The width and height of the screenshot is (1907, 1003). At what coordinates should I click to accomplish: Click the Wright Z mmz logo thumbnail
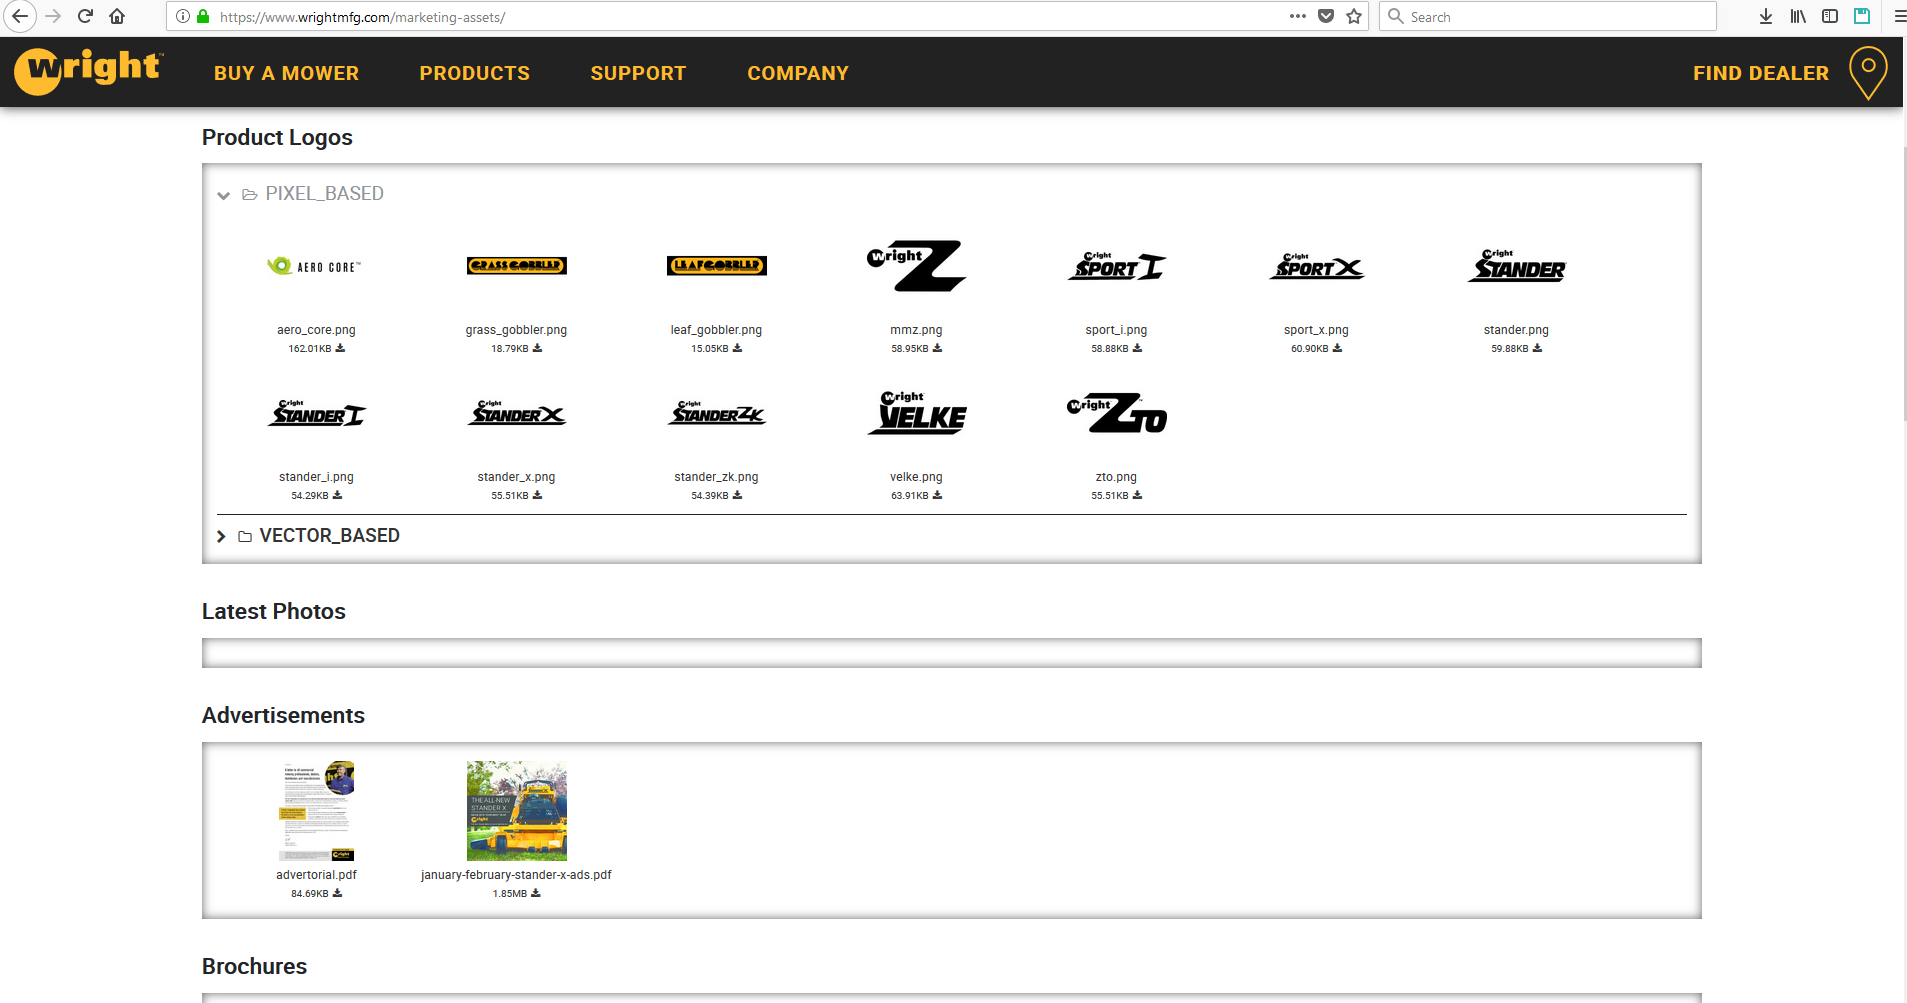(916, 266)
